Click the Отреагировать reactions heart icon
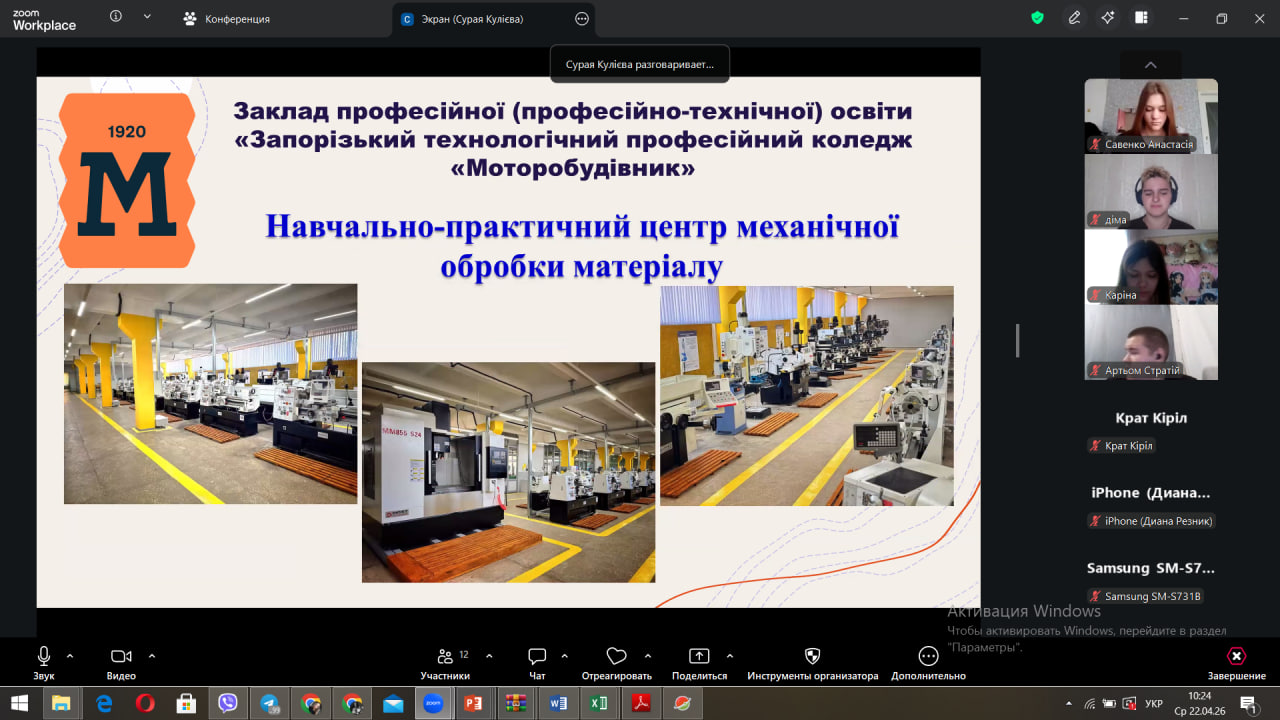The height and width of the screenshot is (720, 1280). click(x=616, y=657)
